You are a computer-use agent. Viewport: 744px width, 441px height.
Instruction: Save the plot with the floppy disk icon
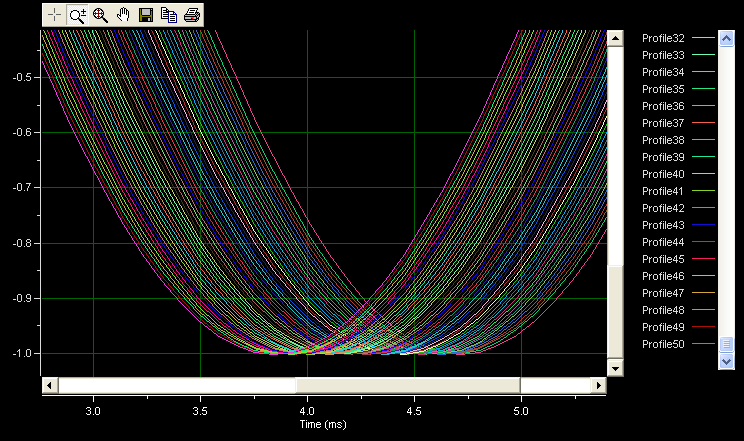click(x=146, y=15)
